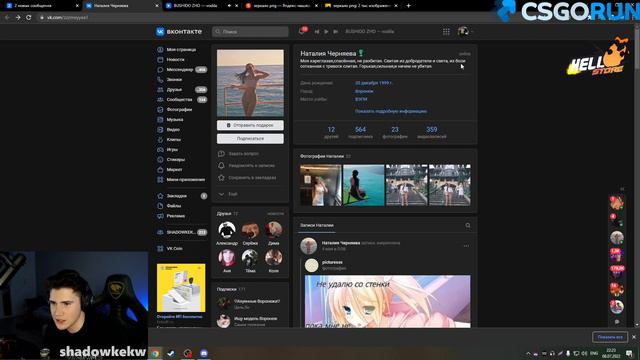Open the 564 подписчика counter
The image size is (640, 360).
tap(360, 133)
